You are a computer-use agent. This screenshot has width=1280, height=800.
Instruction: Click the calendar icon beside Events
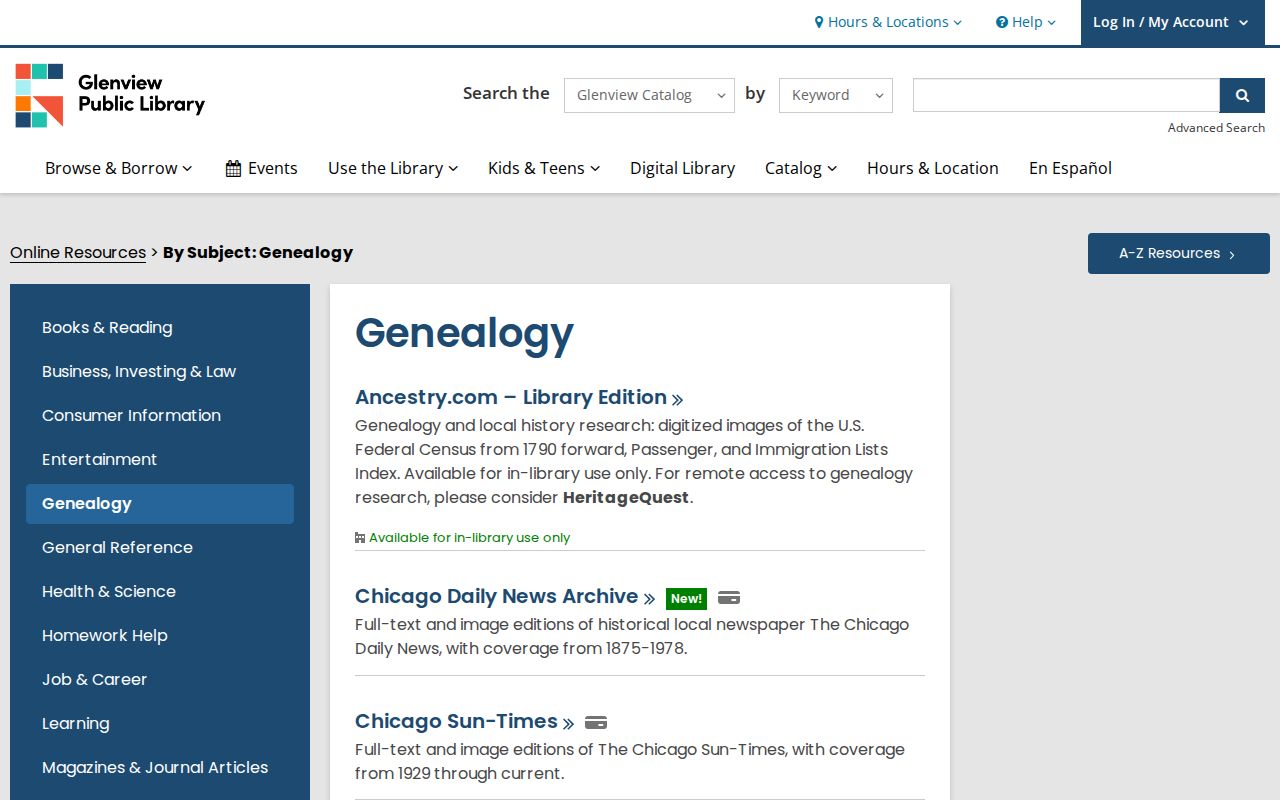pyautogui.click(x=233, y=168)
